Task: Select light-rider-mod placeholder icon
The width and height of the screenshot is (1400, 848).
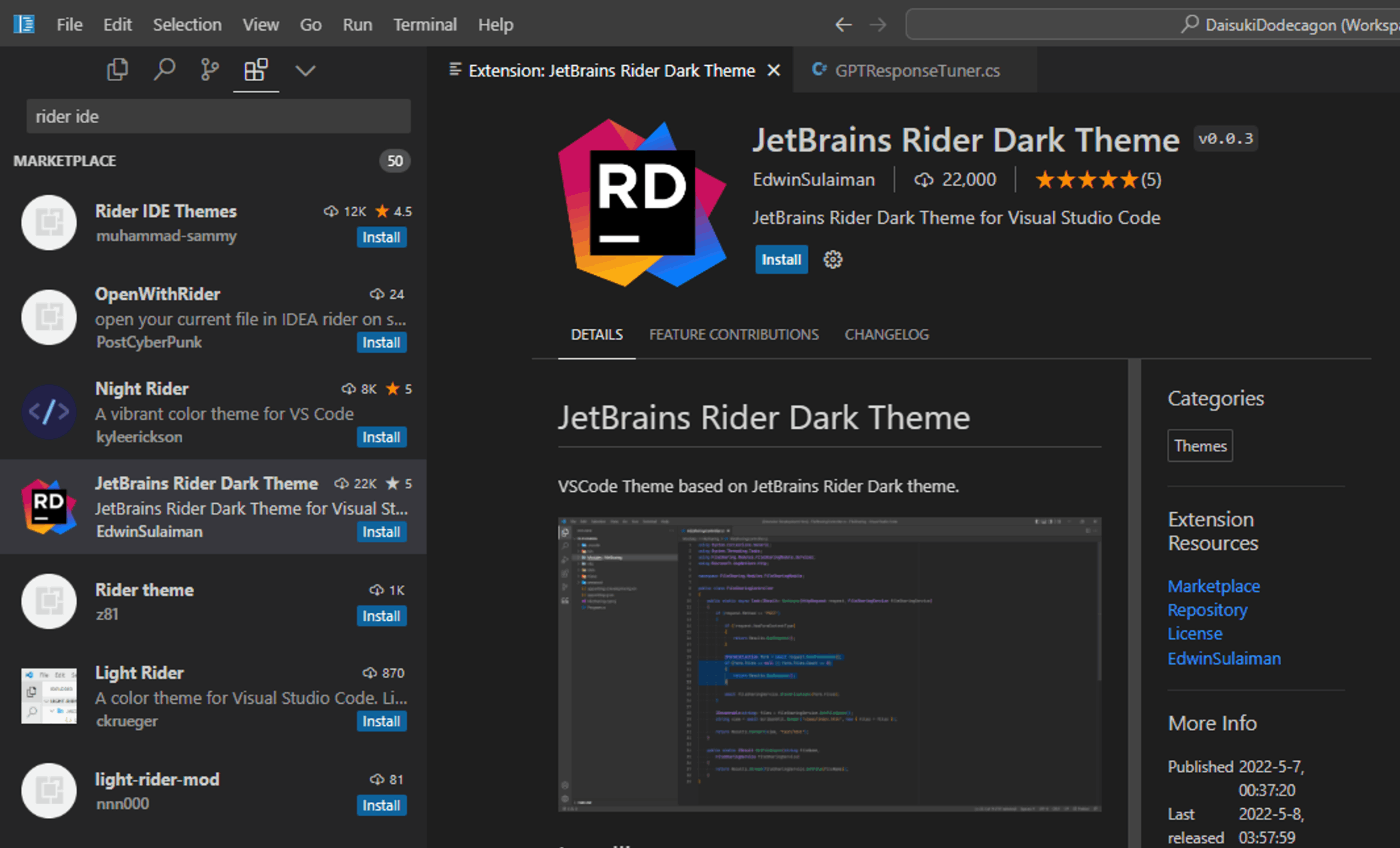Action: [49, 791]
